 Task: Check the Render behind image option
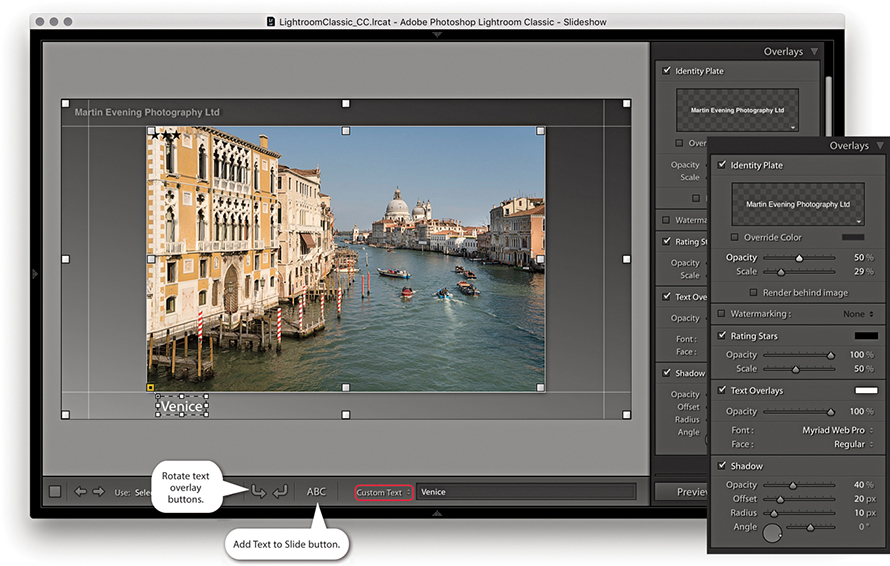tap(754, 292)
